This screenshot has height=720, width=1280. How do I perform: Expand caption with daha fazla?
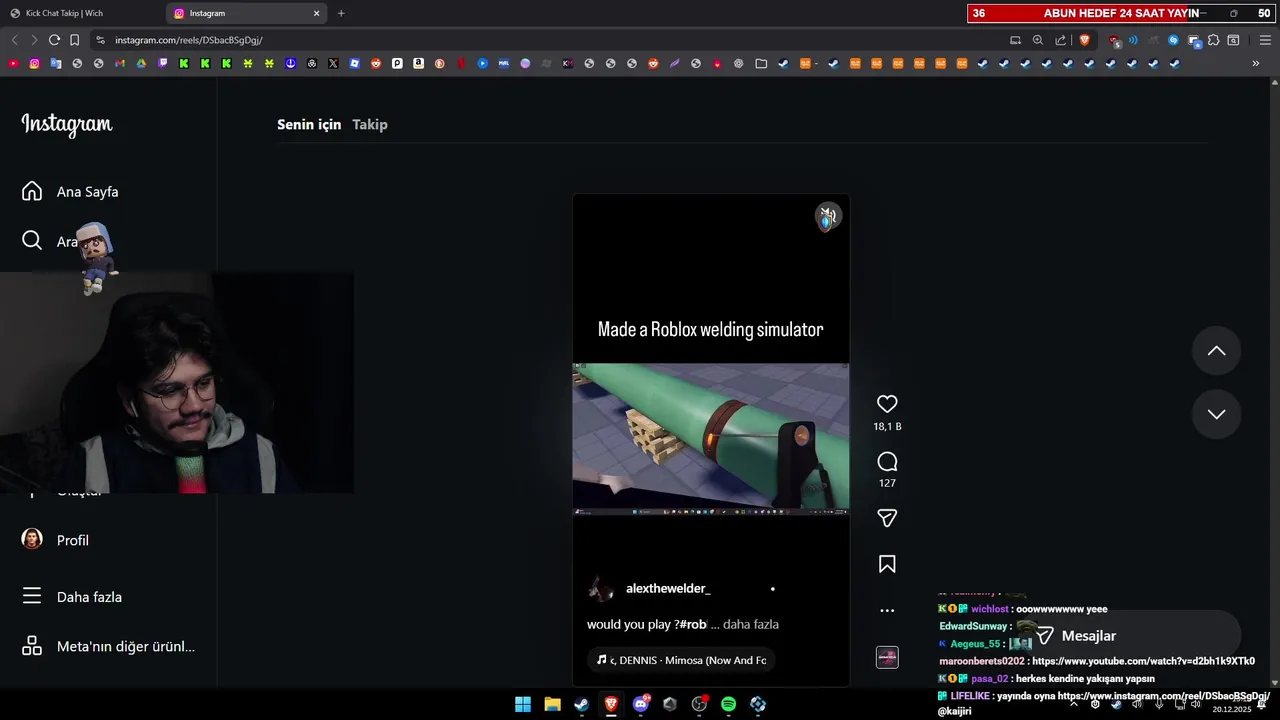[x=751, y=625]
